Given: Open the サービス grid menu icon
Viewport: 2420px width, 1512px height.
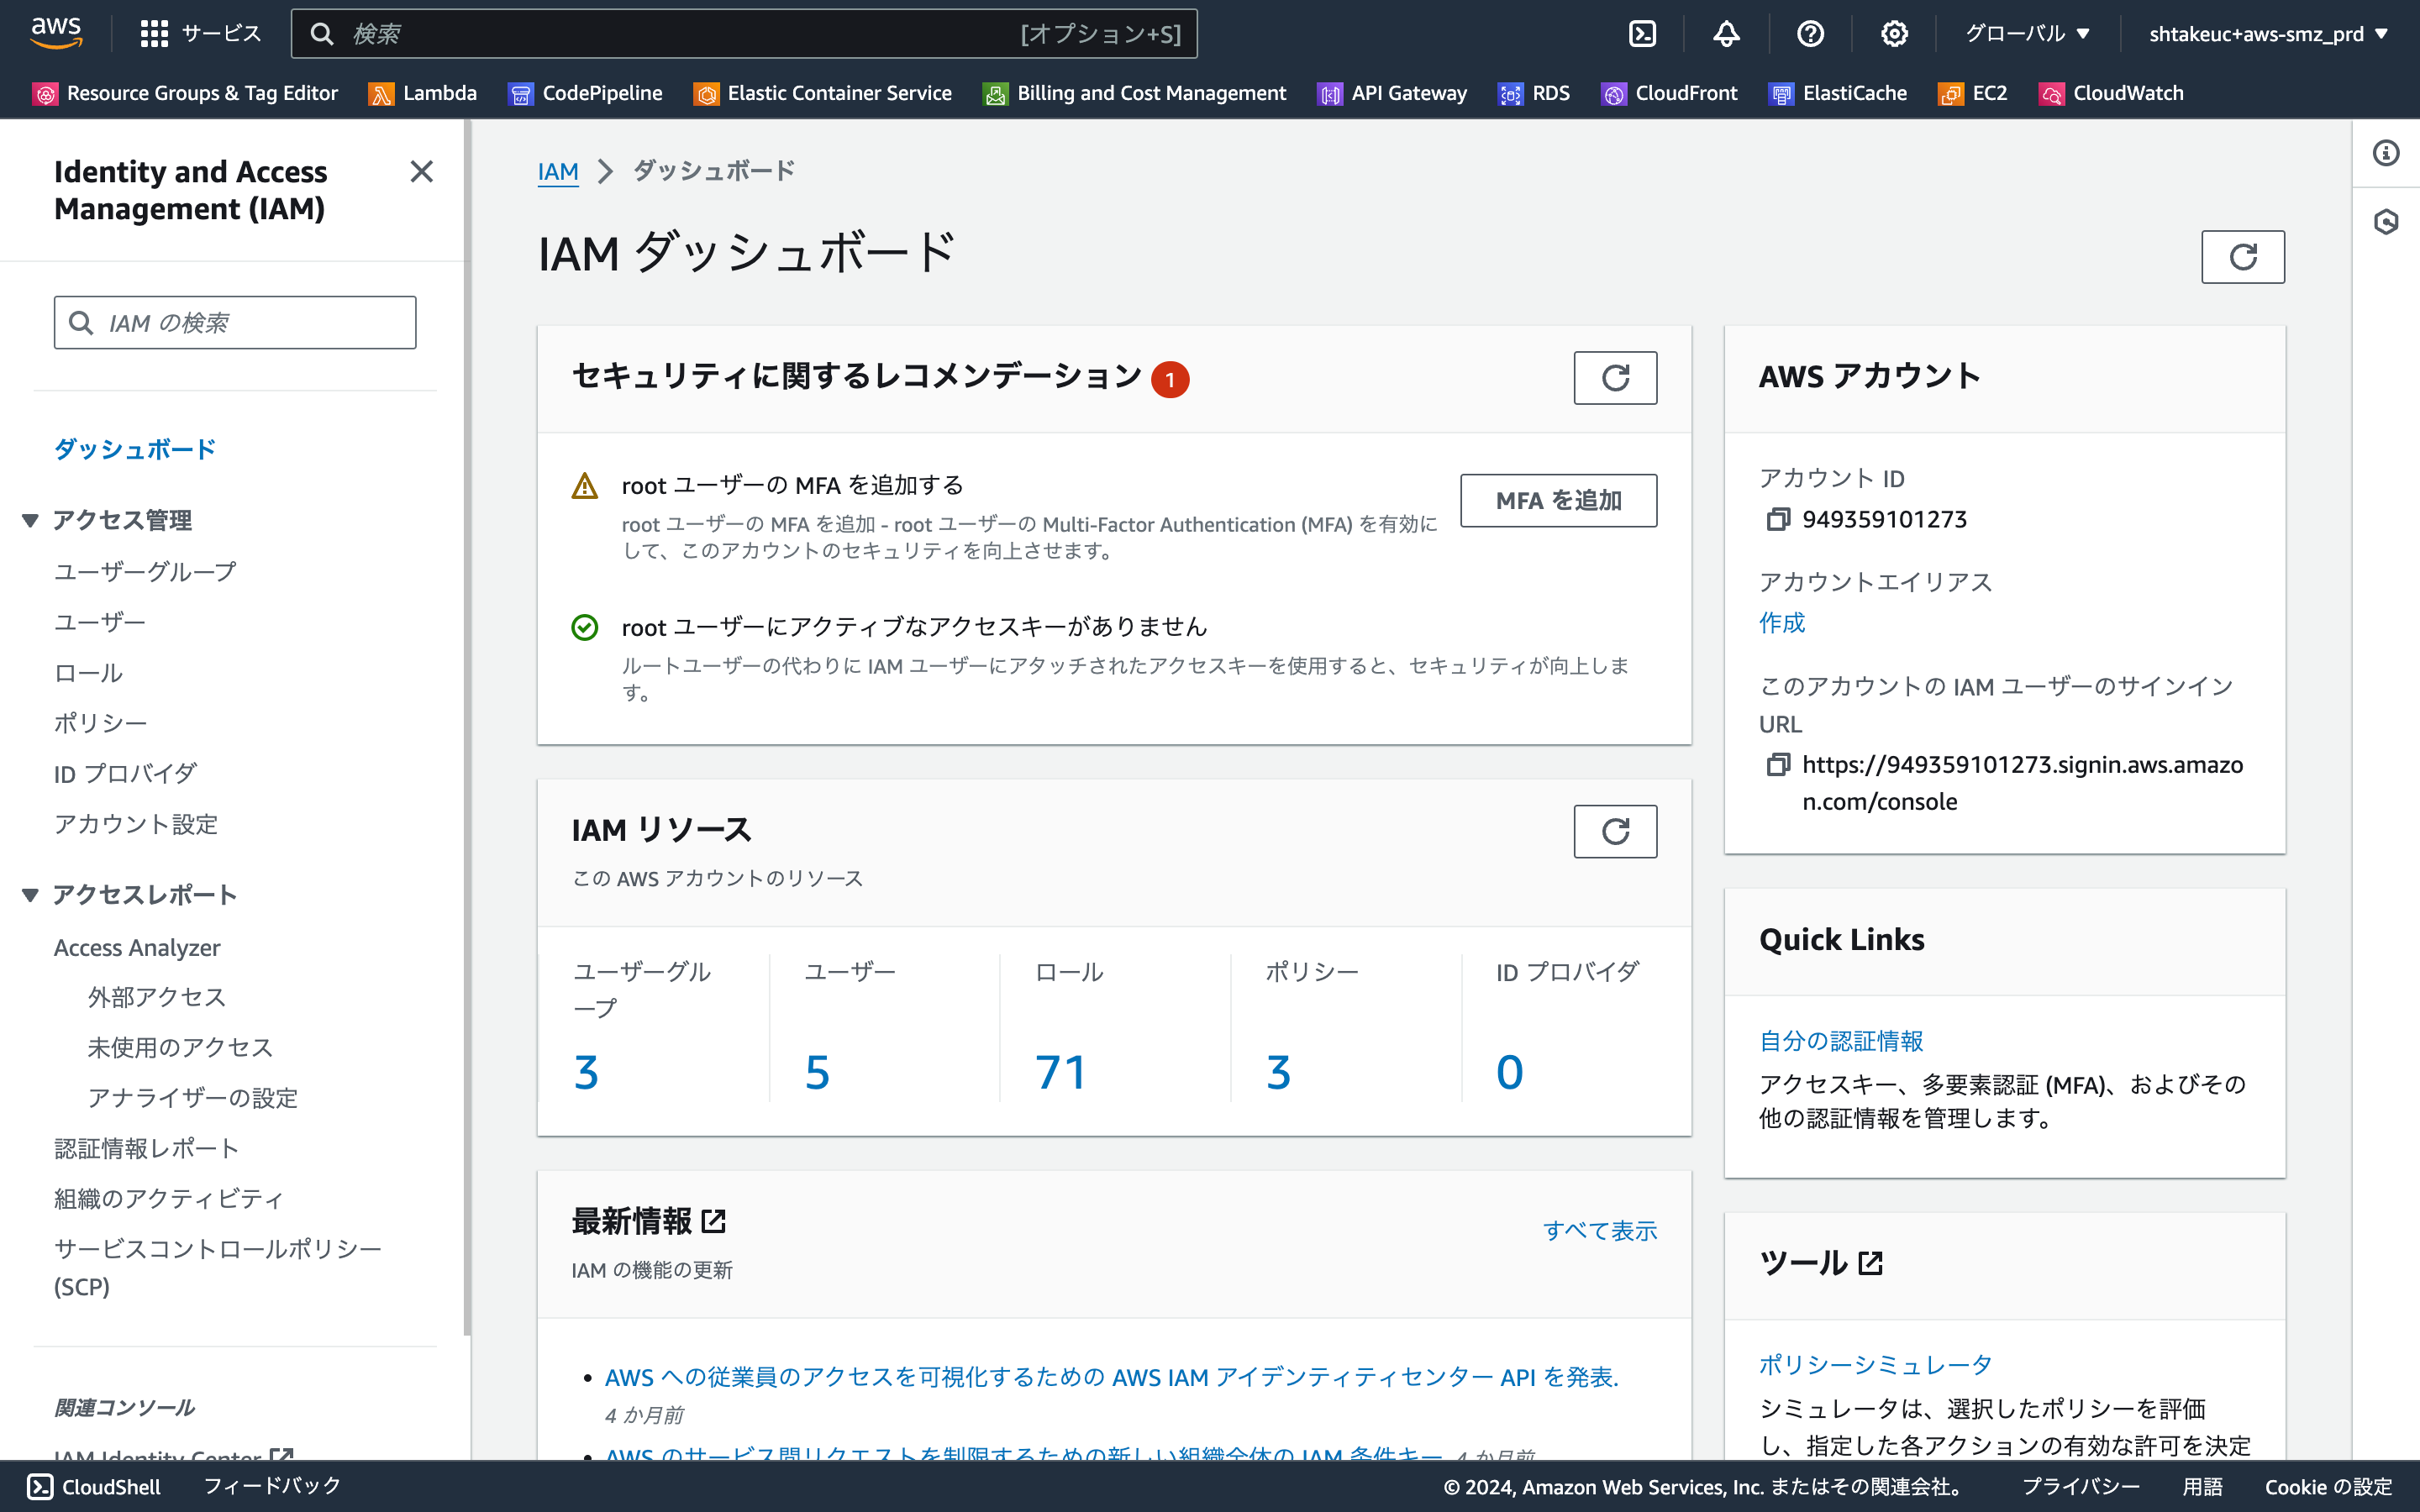Looking at the screenshot, I should pyautogui.click(x=154, y=34).
